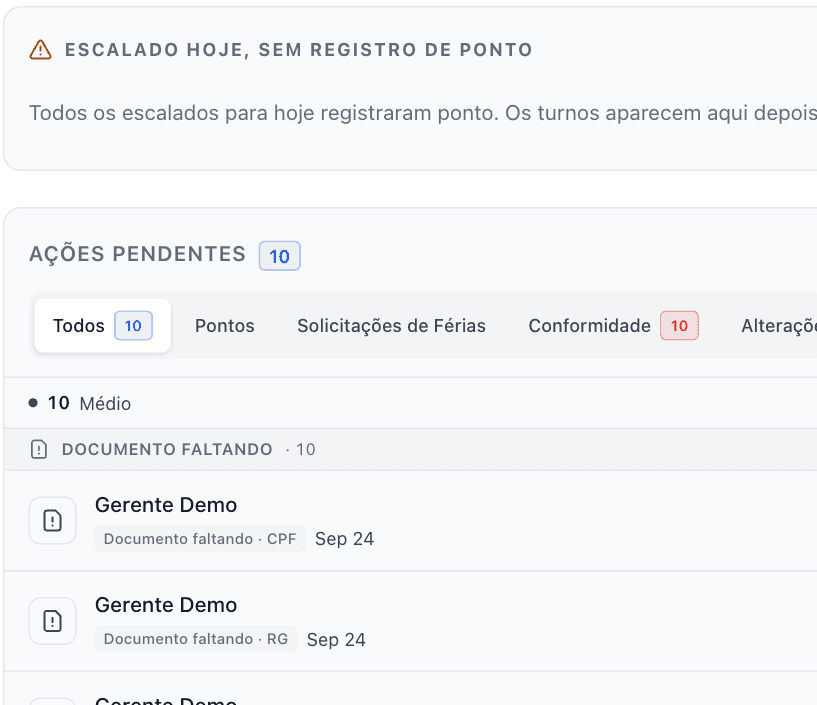The height and width of the screenshot is (705, 817).
Task: Switch to the Pontos tab
Action: (225, 326)
